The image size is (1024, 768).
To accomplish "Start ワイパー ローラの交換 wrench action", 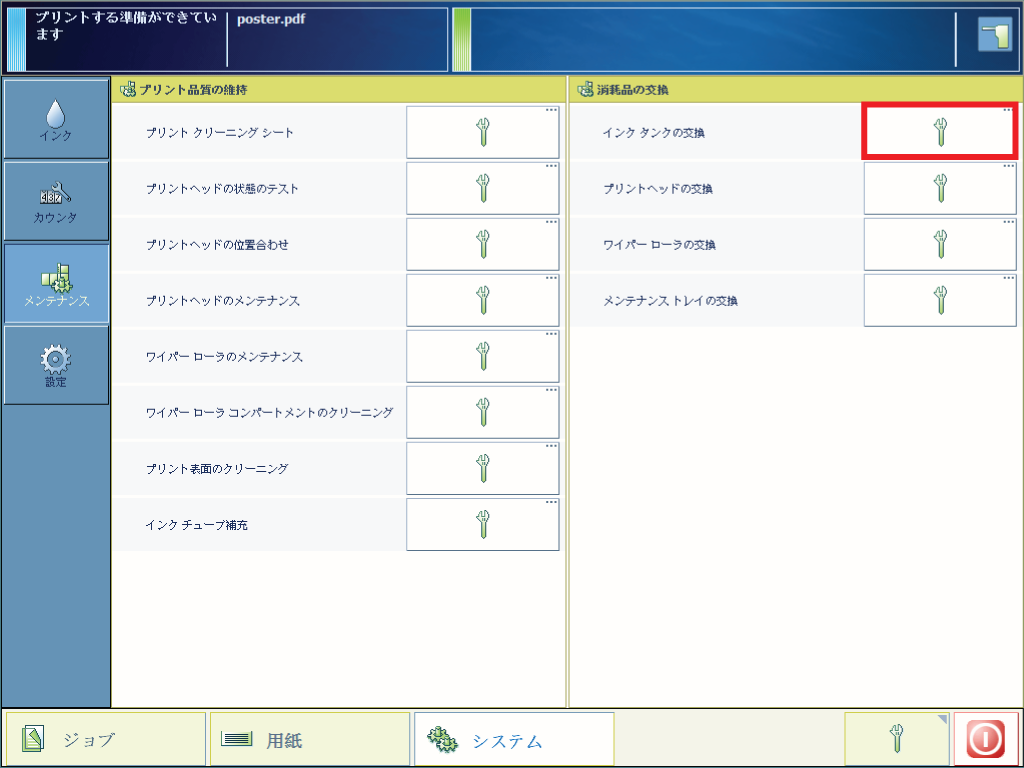I will [x=940, y=244].
